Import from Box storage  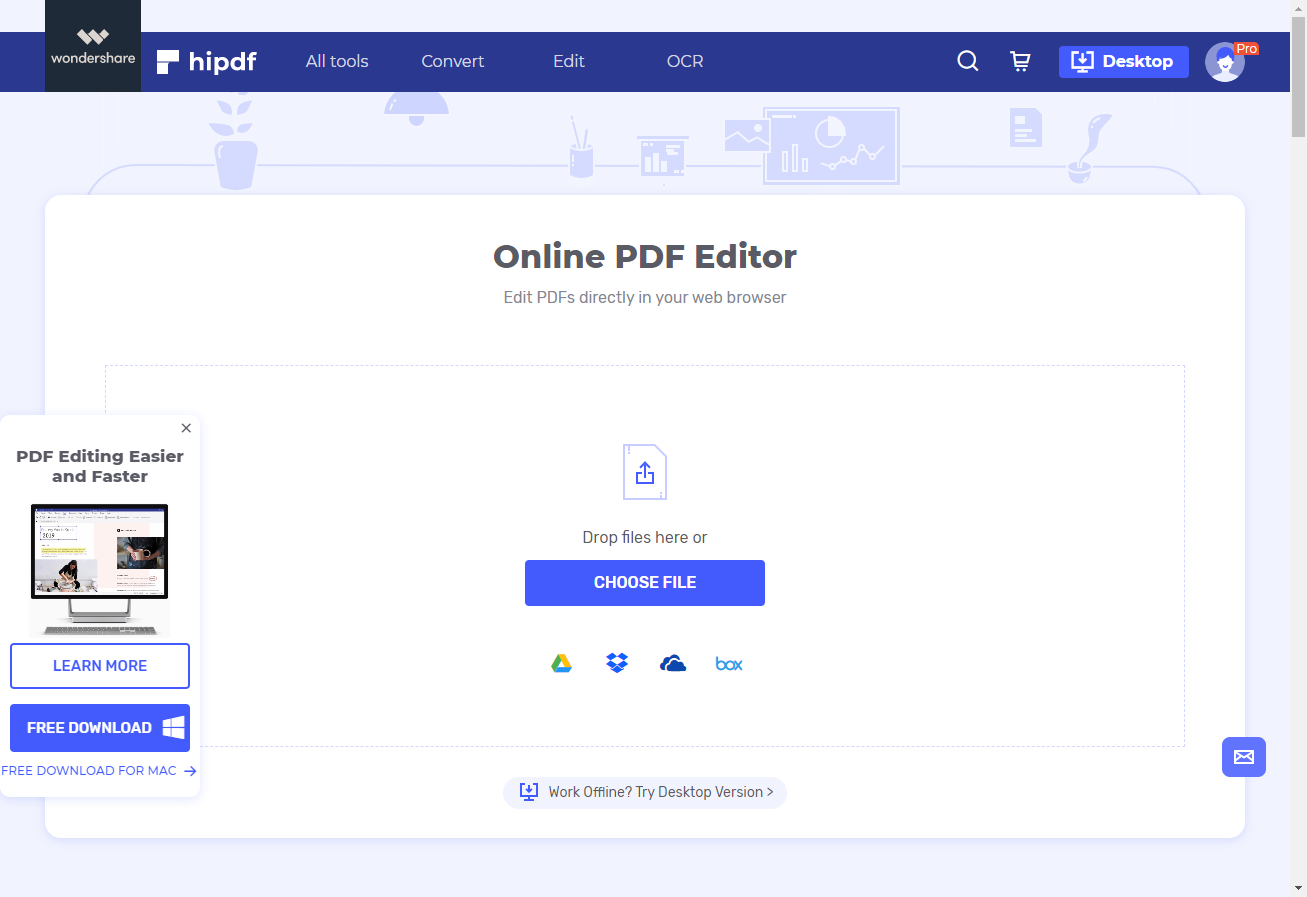(729, 664)
